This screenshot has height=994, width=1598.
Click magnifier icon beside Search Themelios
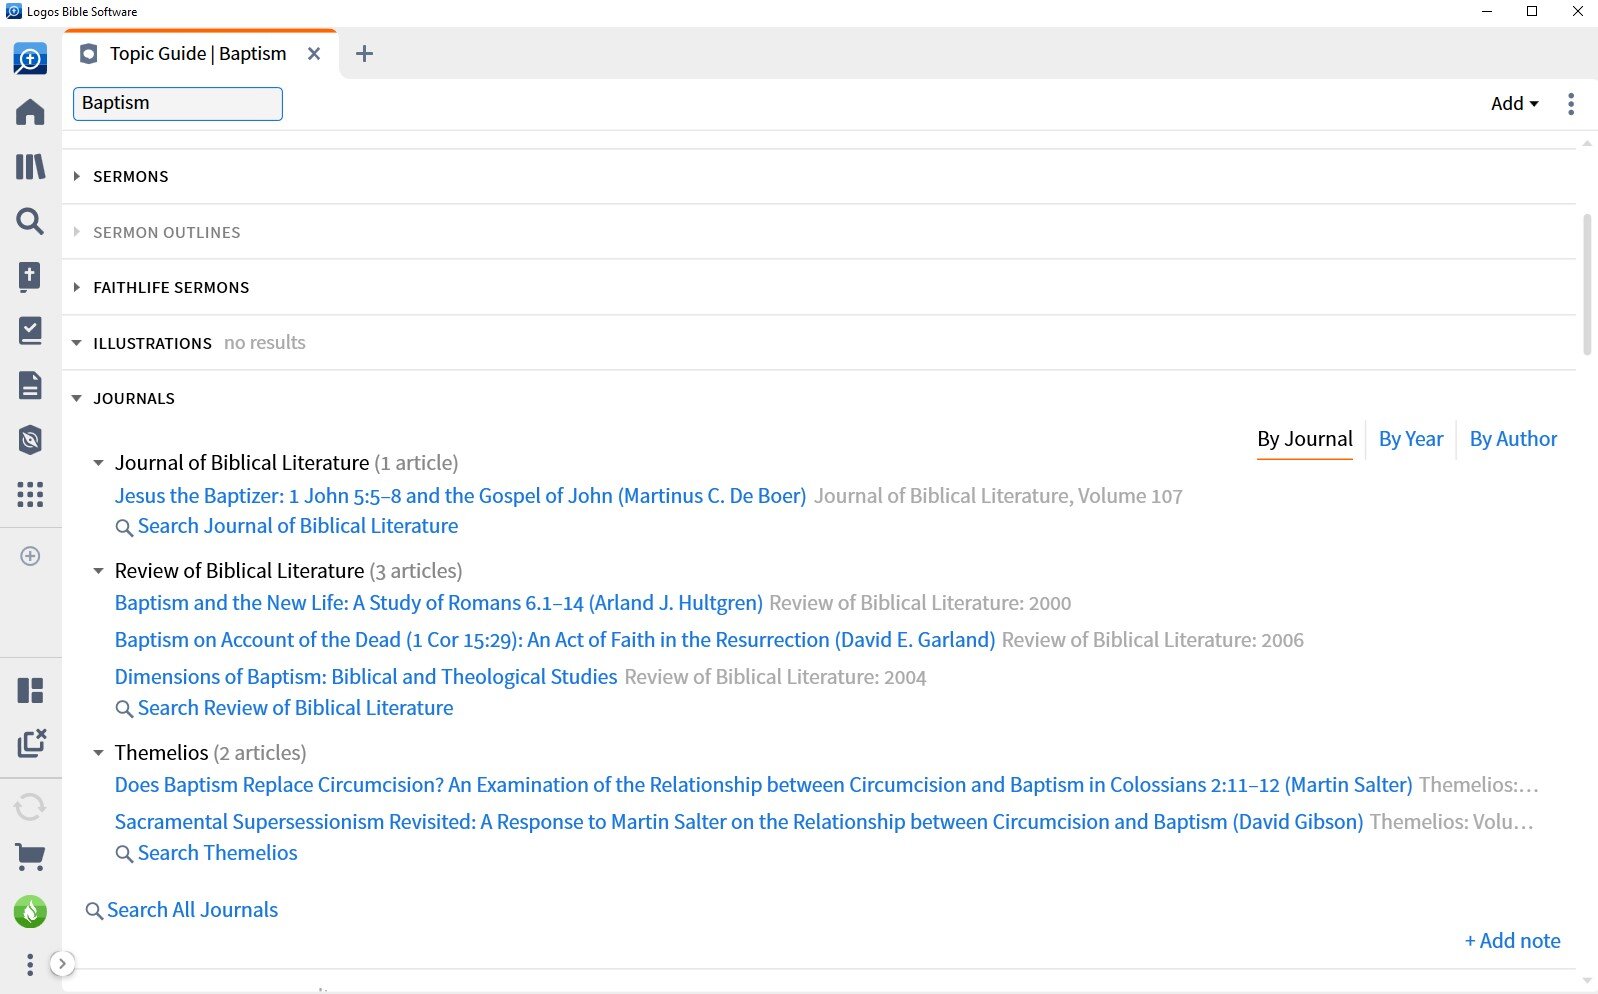[x=124, y=854]
